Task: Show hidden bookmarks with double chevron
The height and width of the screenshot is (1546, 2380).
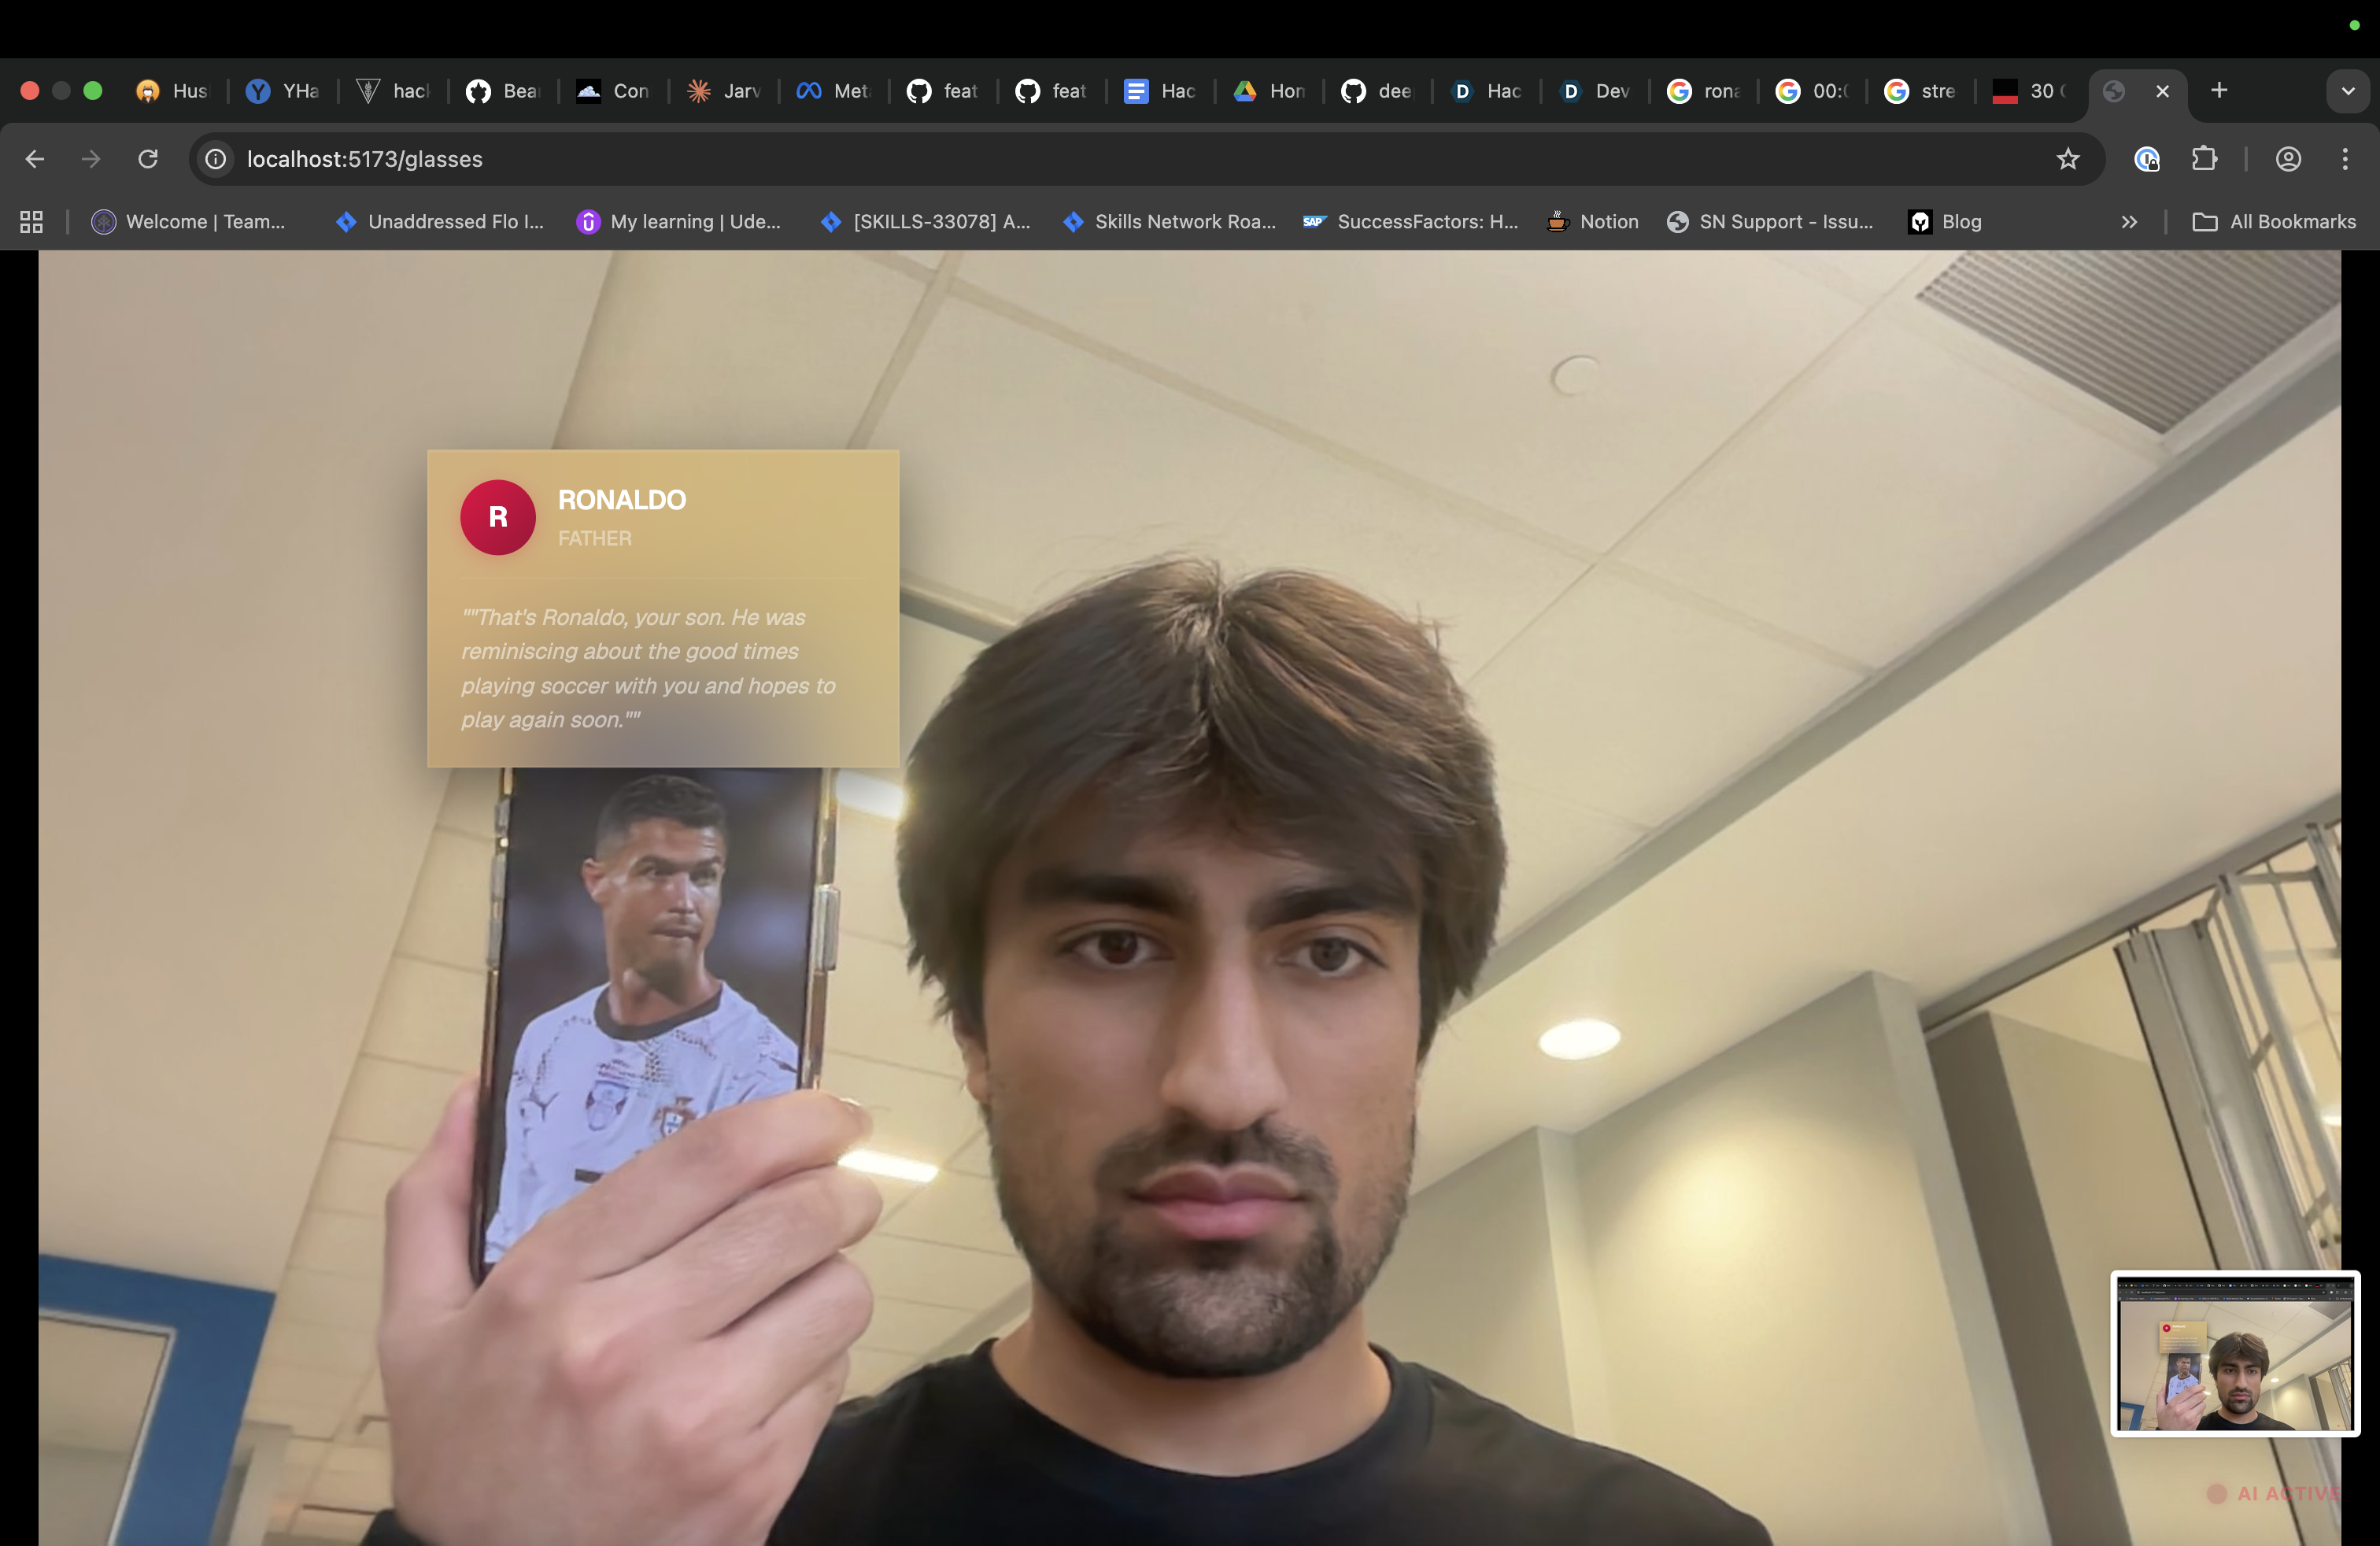Action: pos(2129,222)
